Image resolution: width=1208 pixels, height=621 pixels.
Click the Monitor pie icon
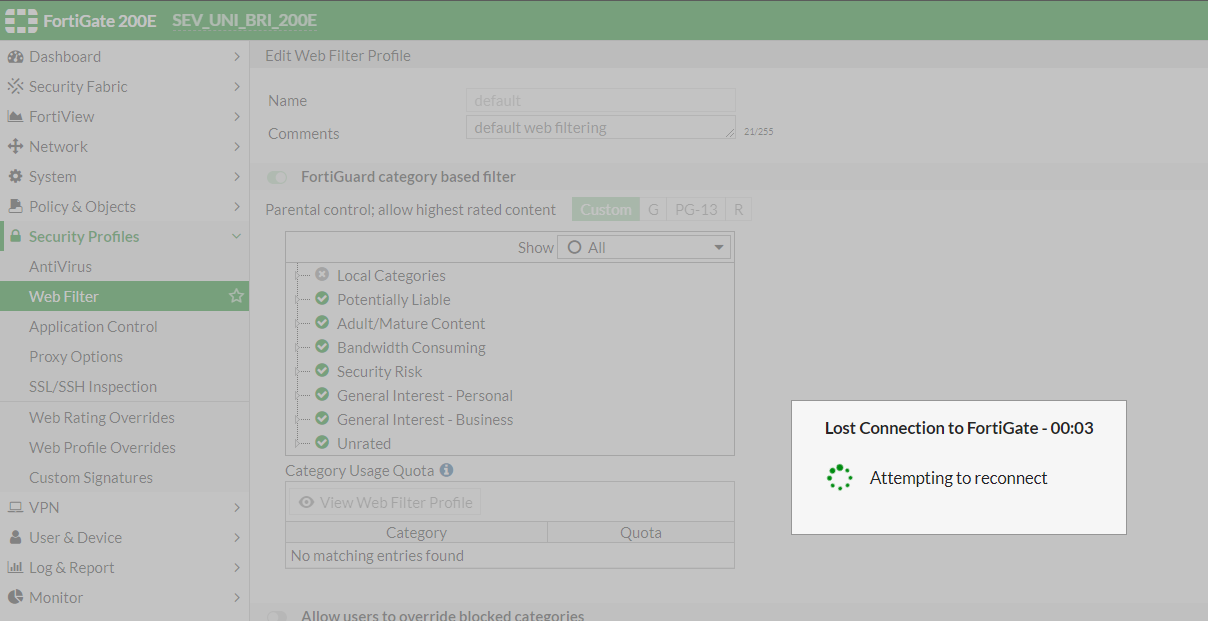point(15,598)
